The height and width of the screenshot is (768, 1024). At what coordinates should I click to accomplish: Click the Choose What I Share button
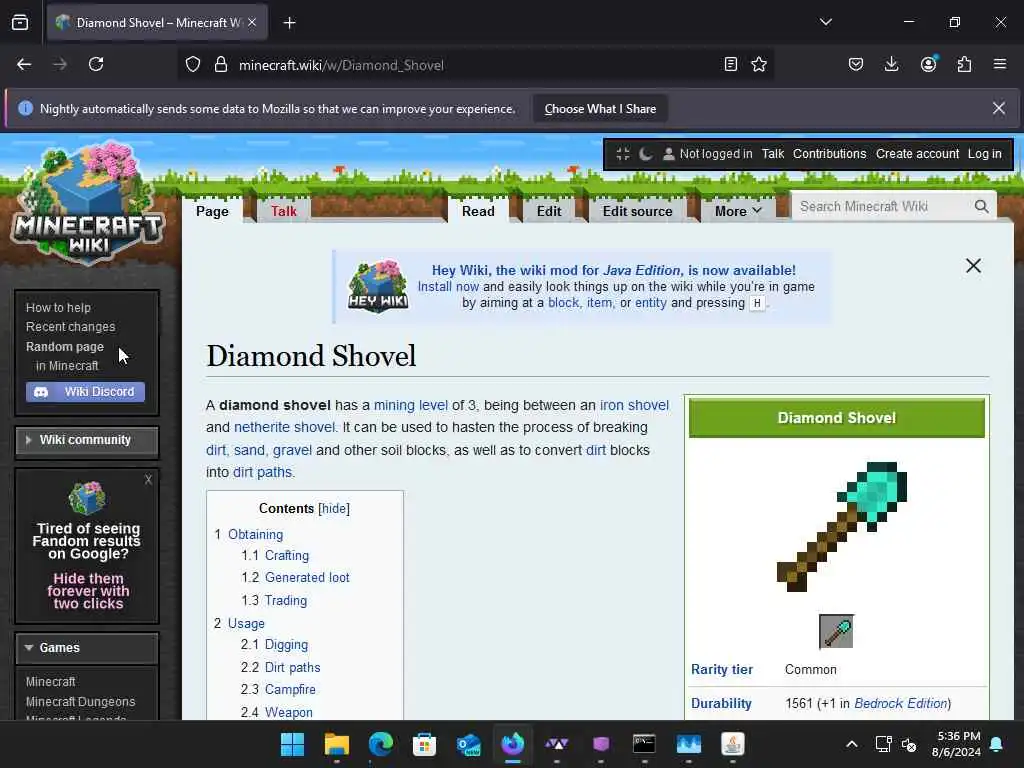[x=600, y=109]
